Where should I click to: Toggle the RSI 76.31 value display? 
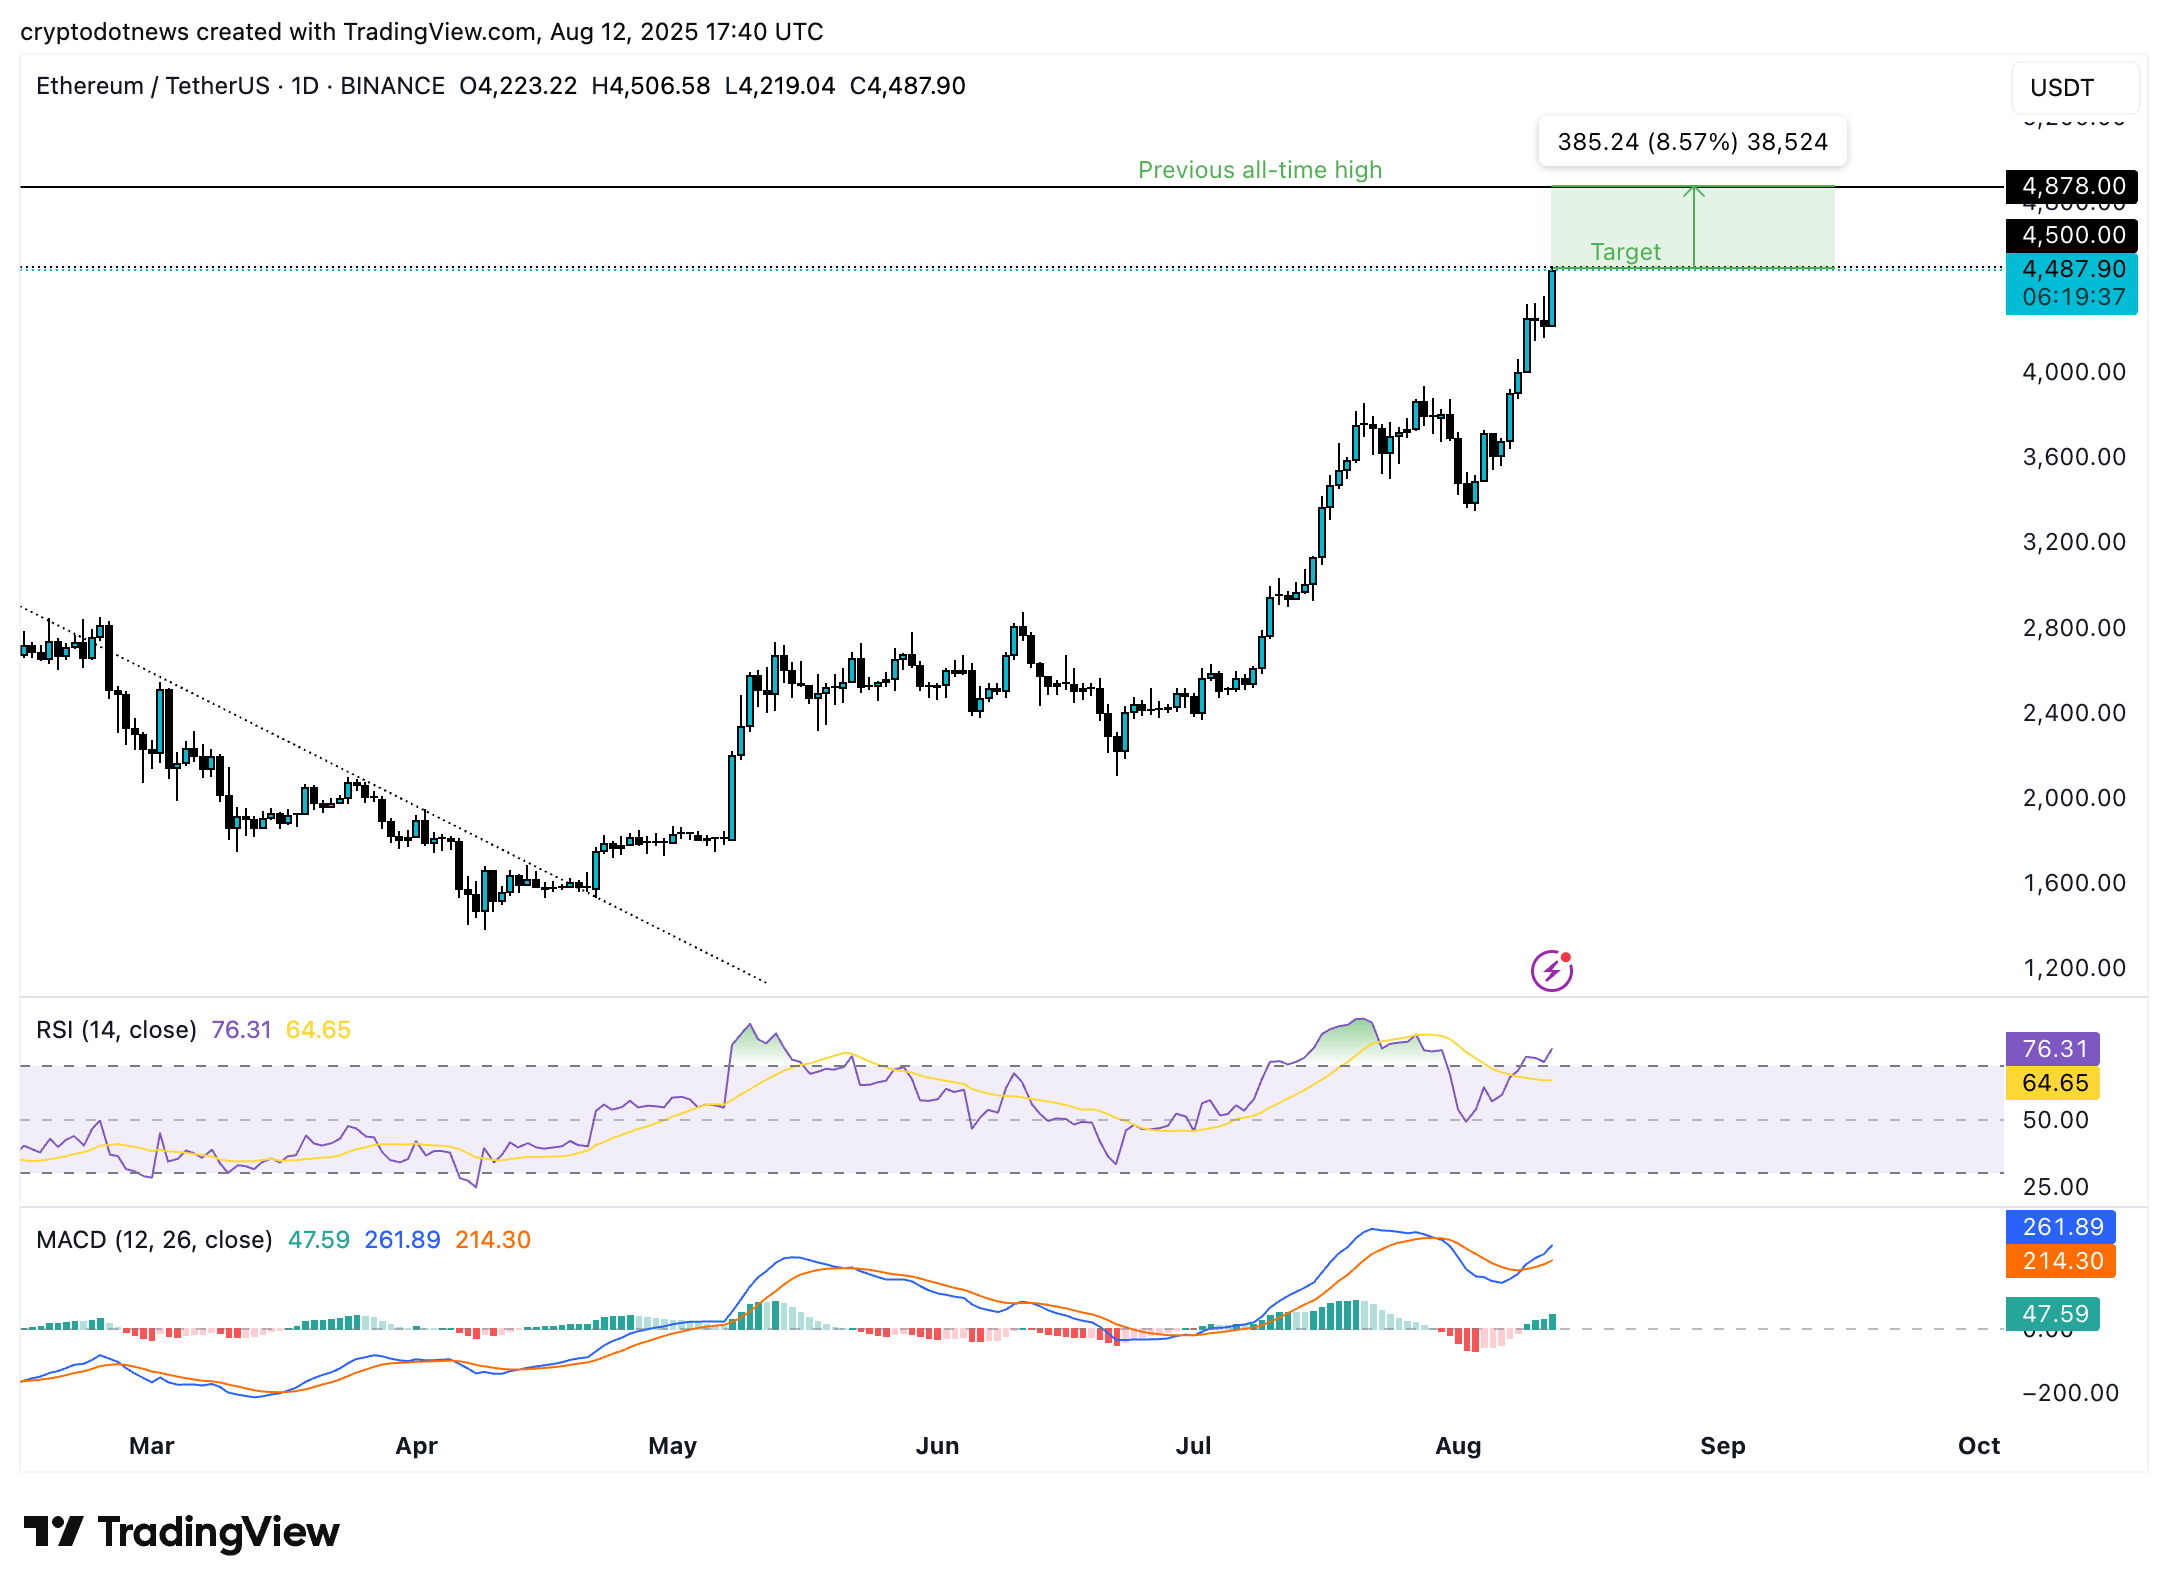(240, 1029)
